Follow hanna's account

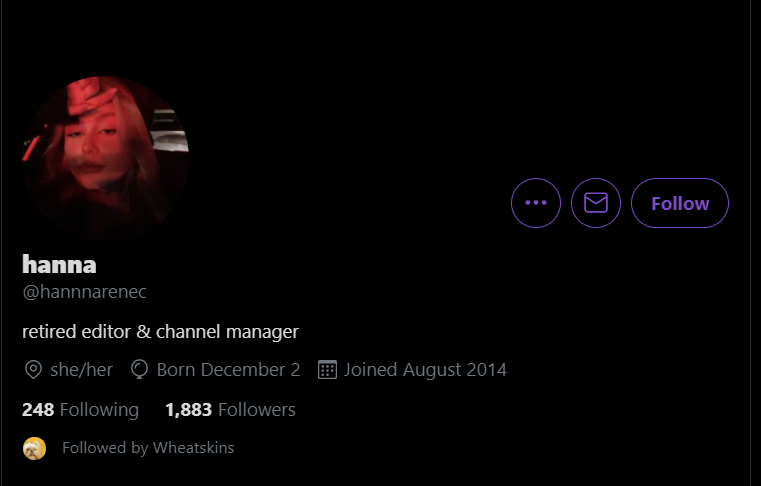click(x=679, y=203)
